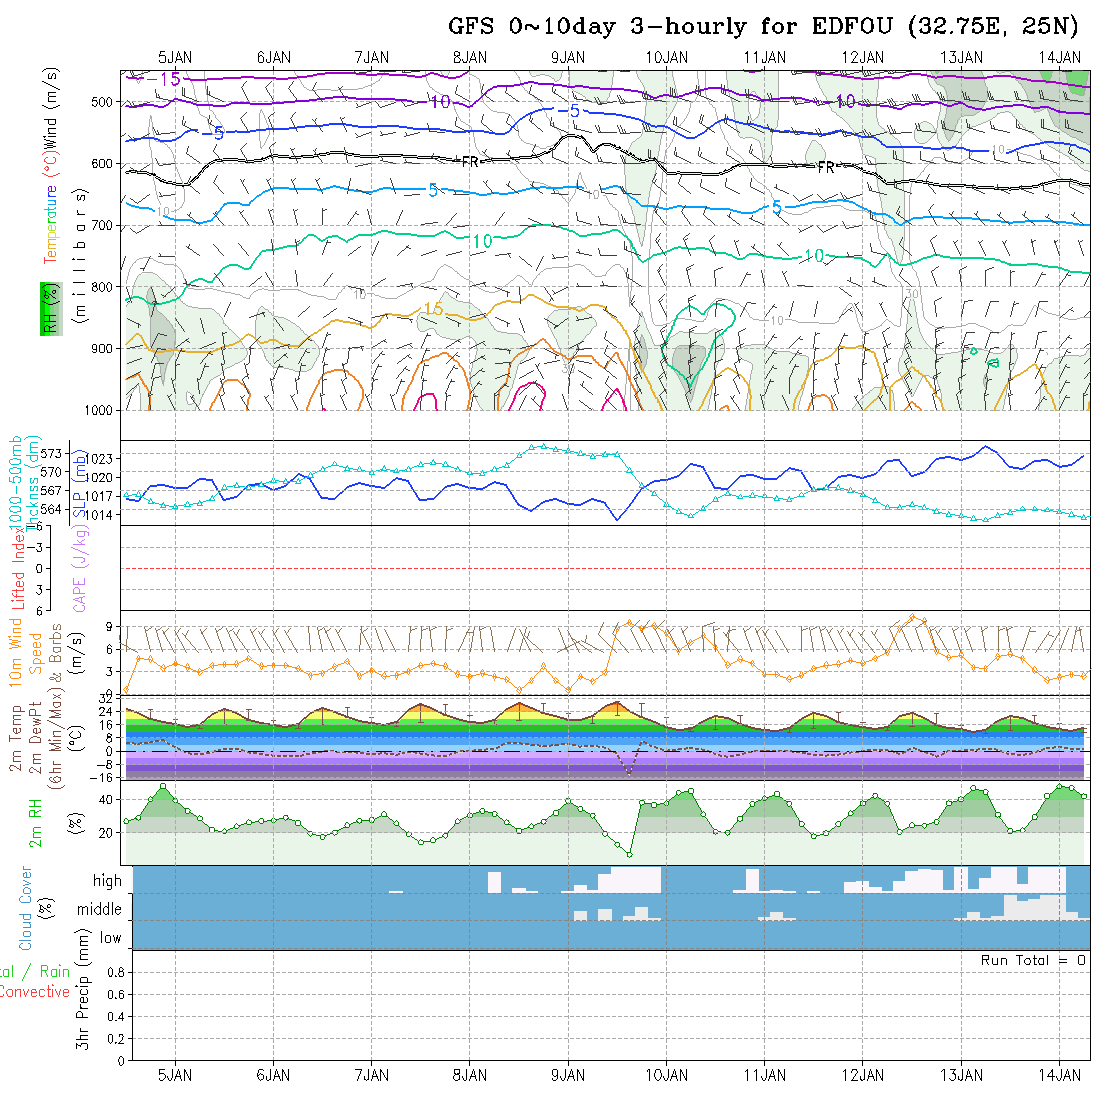Click the Cloud Cover axis title
Image resolution: width=1100 pixels, height=1100 pixels.
[x=26, y=908]
